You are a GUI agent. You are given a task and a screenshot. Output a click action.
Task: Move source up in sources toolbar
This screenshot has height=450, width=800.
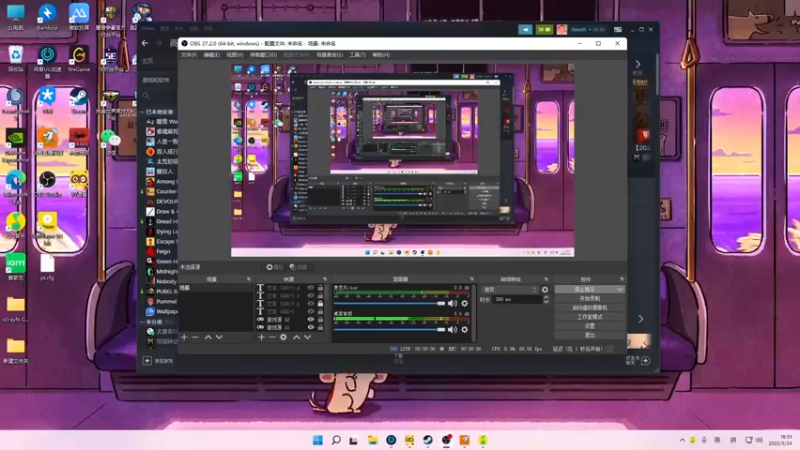296,337
